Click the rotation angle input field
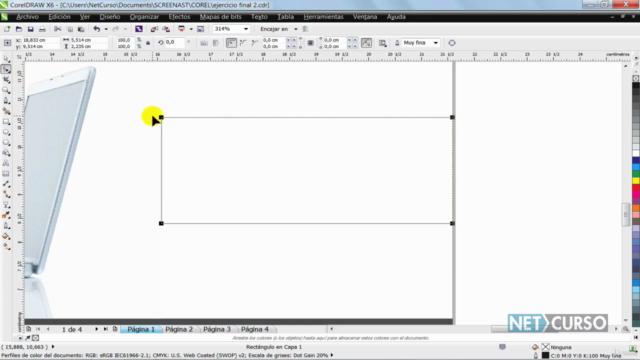 pos(175,42)
